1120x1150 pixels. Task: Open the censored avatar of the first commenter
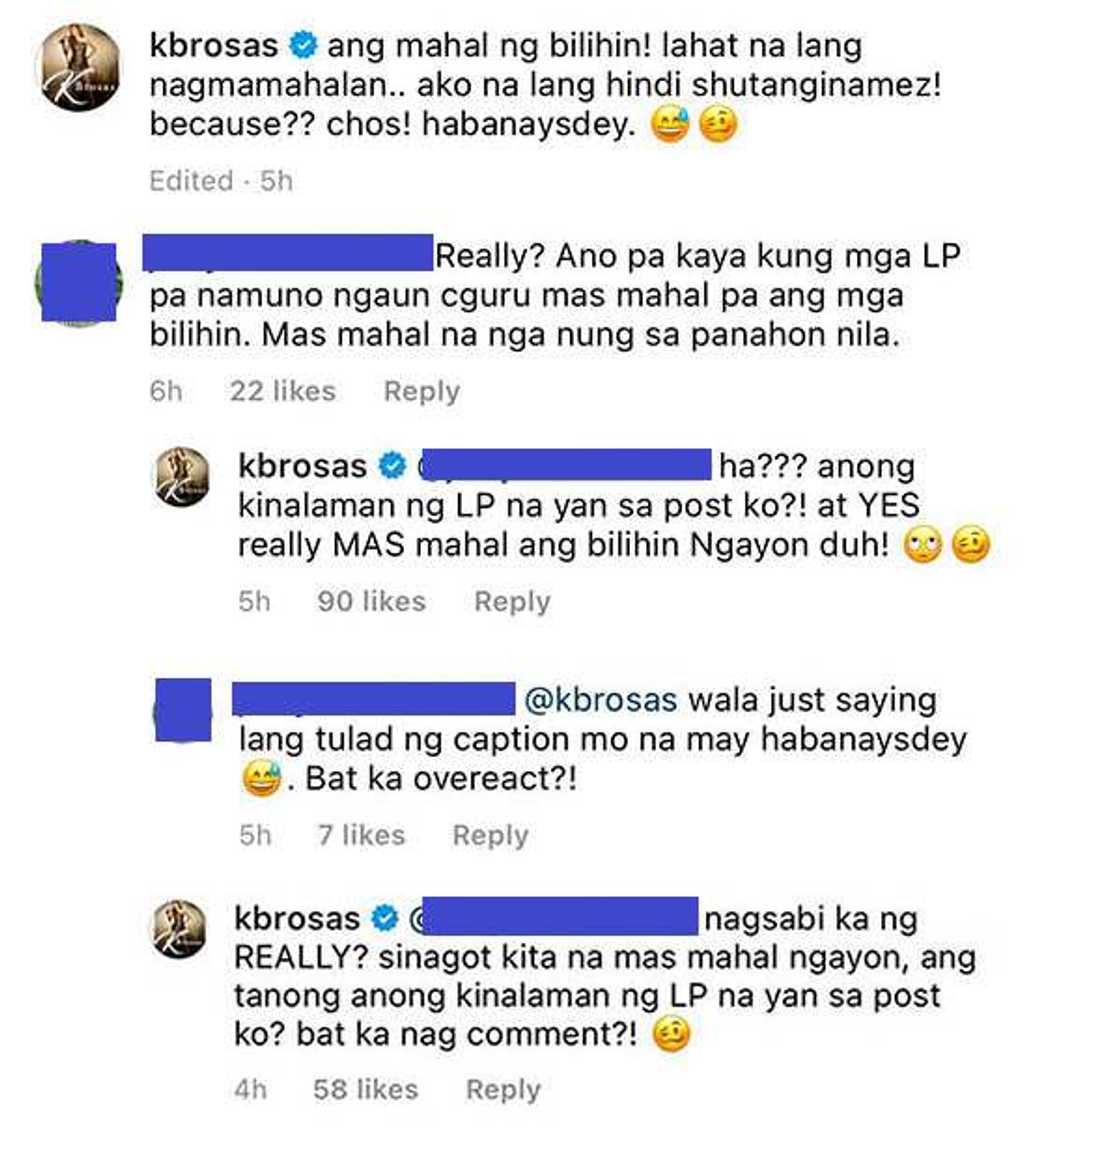coord(78,282)
